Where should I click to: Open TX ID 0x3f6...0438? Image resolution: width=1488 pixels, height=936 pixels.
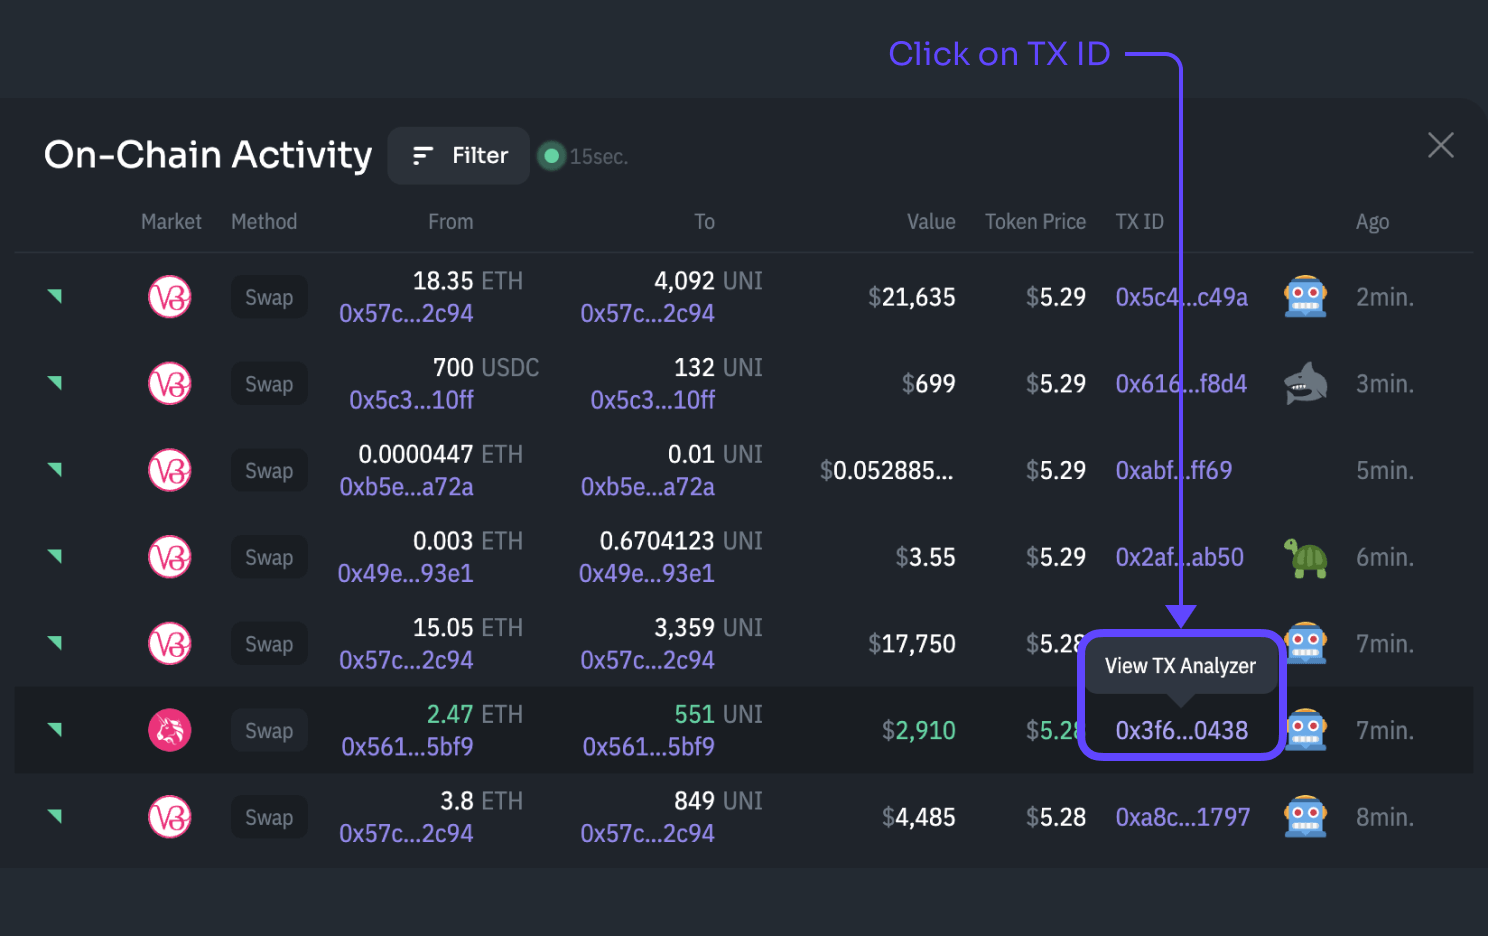pyautogui.click(x=1181, y=730)
